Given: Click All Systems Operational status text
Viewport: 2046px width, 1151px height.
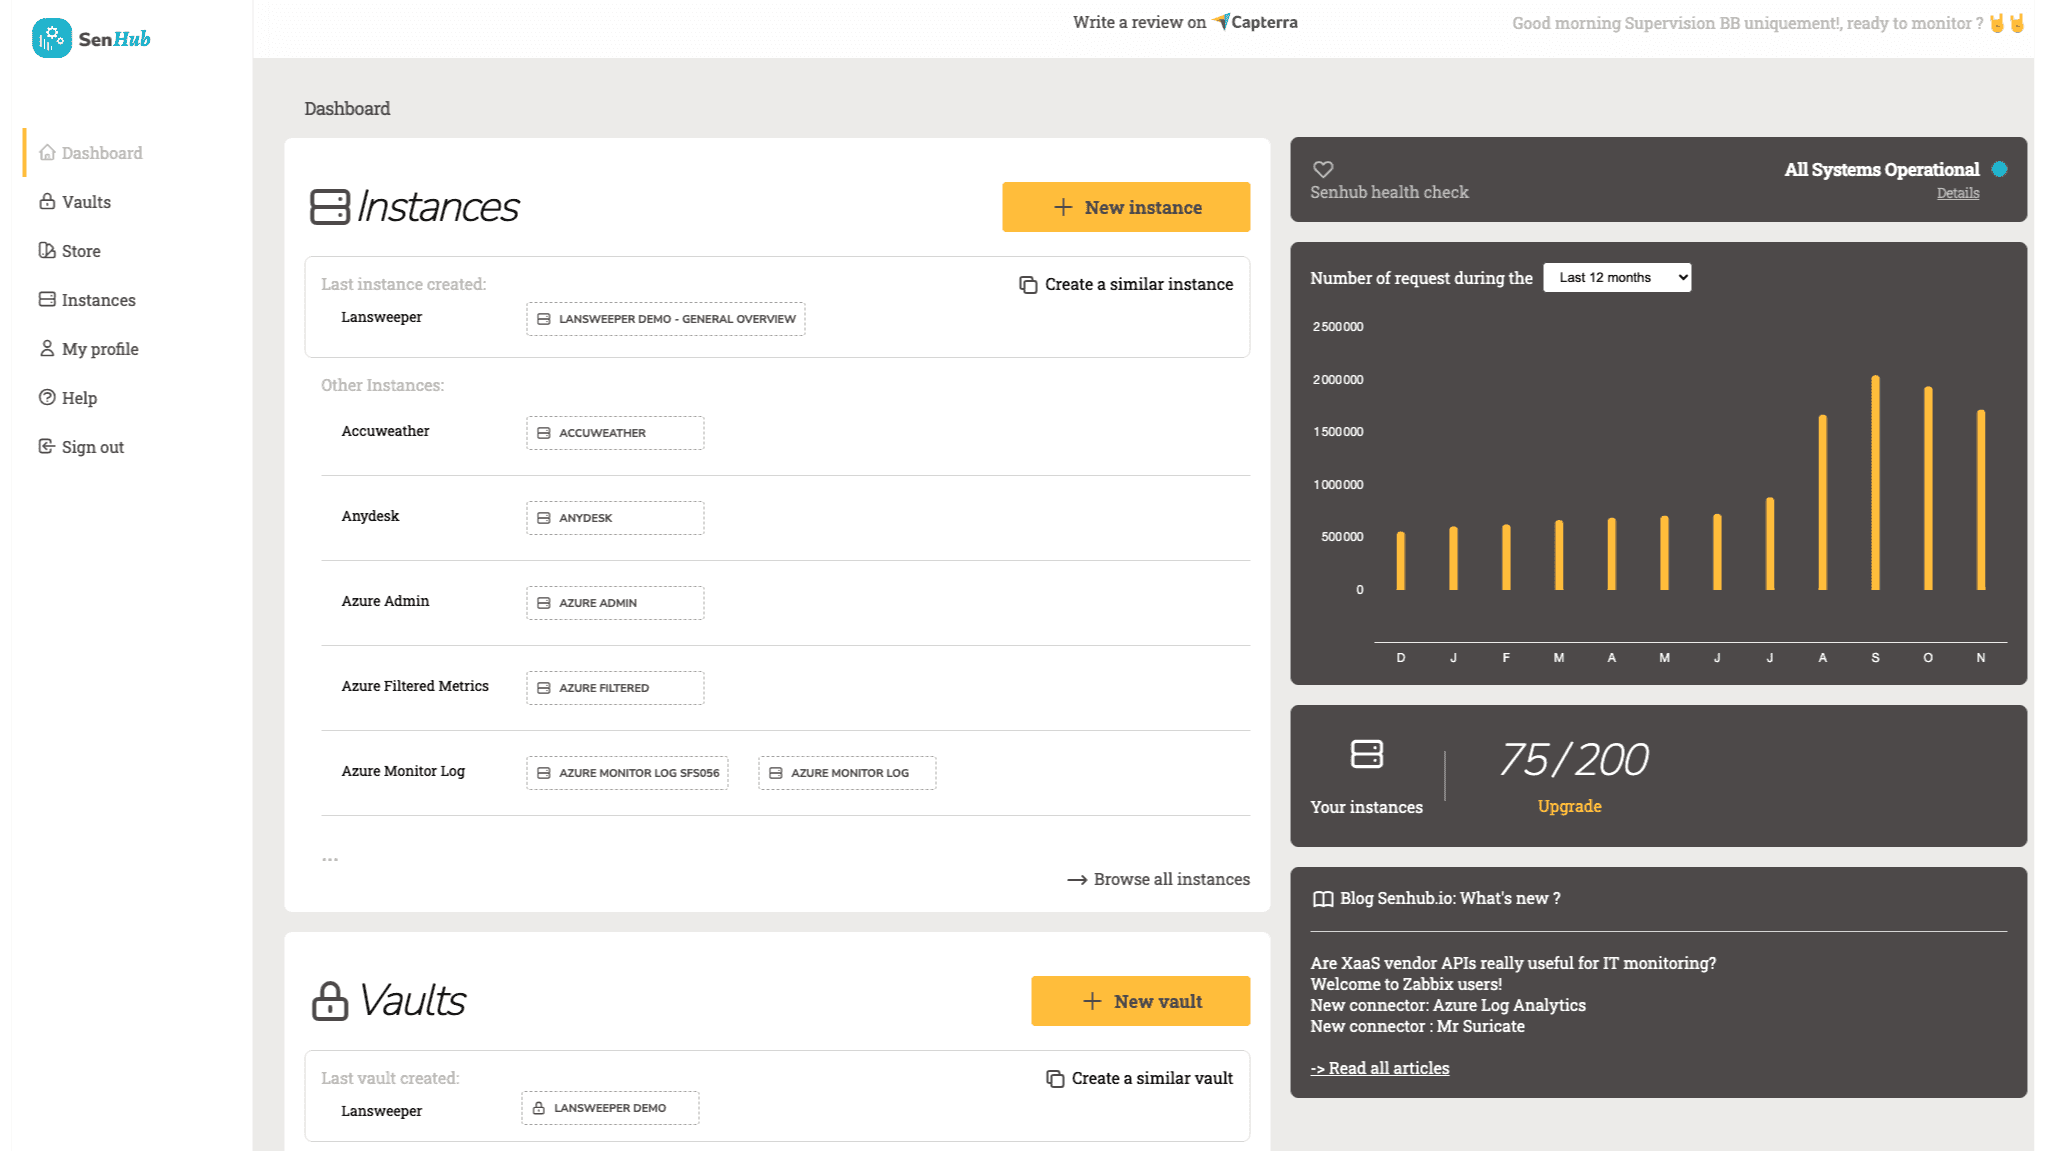Looking at the screenshot, I should tap(1882, 169).
